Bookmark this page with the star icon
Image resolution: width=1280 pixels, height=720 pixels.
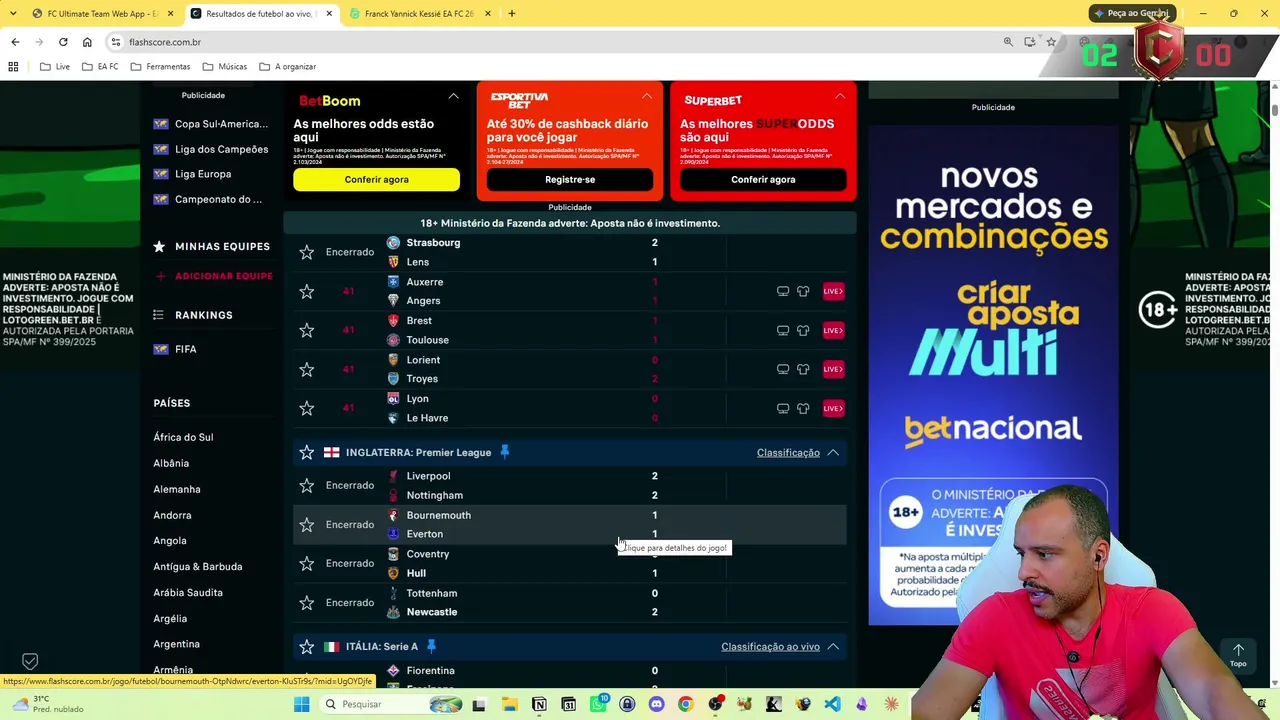[1051, 42]
